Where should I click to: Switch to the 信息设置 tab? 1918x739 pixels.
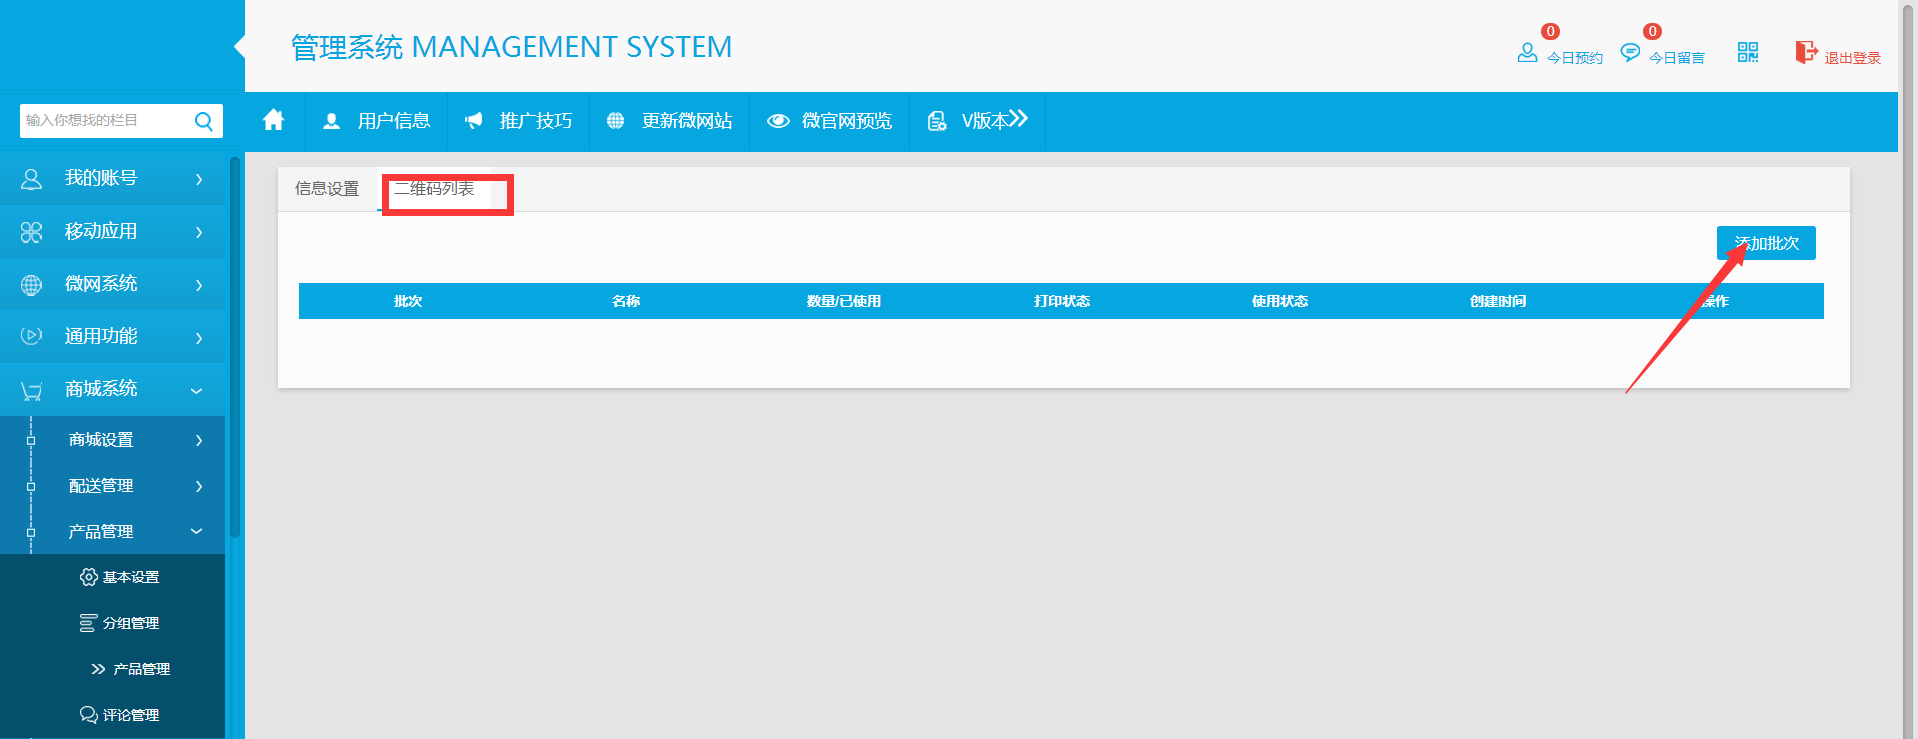[327, 189]
